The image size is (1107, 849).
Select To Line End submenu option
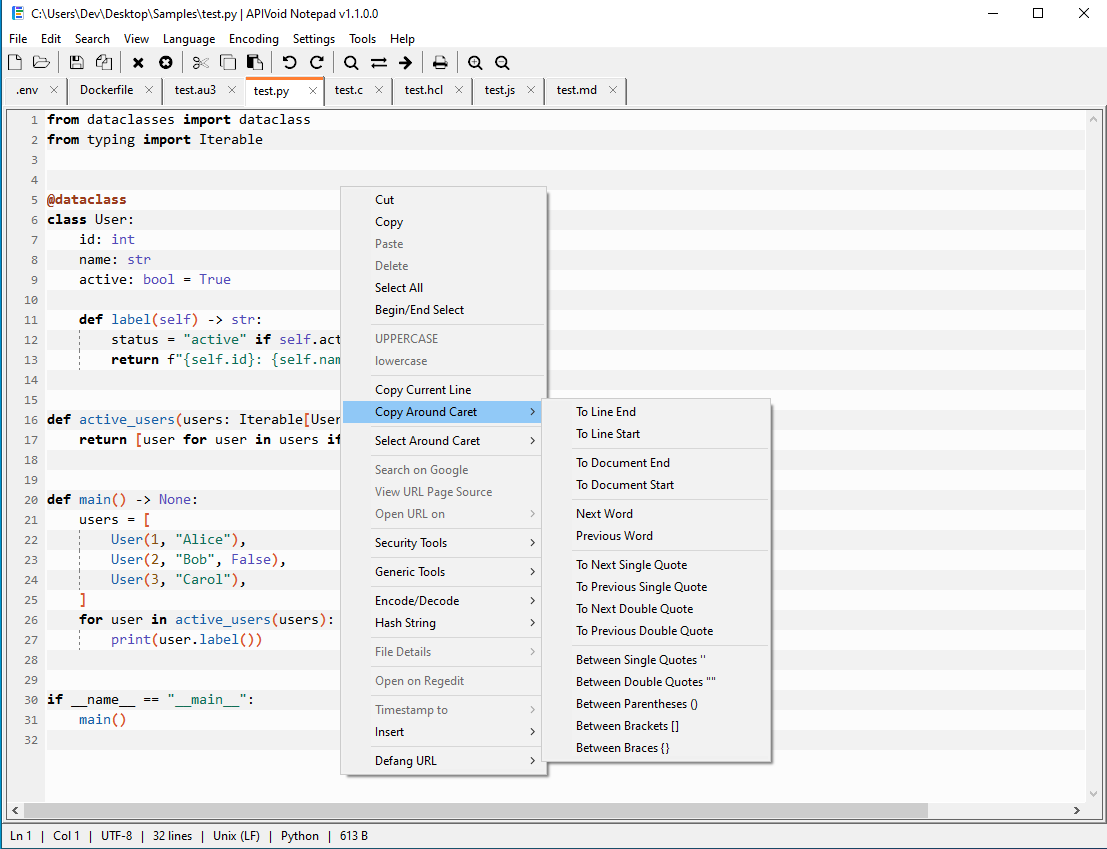click(x=656, y=411)
